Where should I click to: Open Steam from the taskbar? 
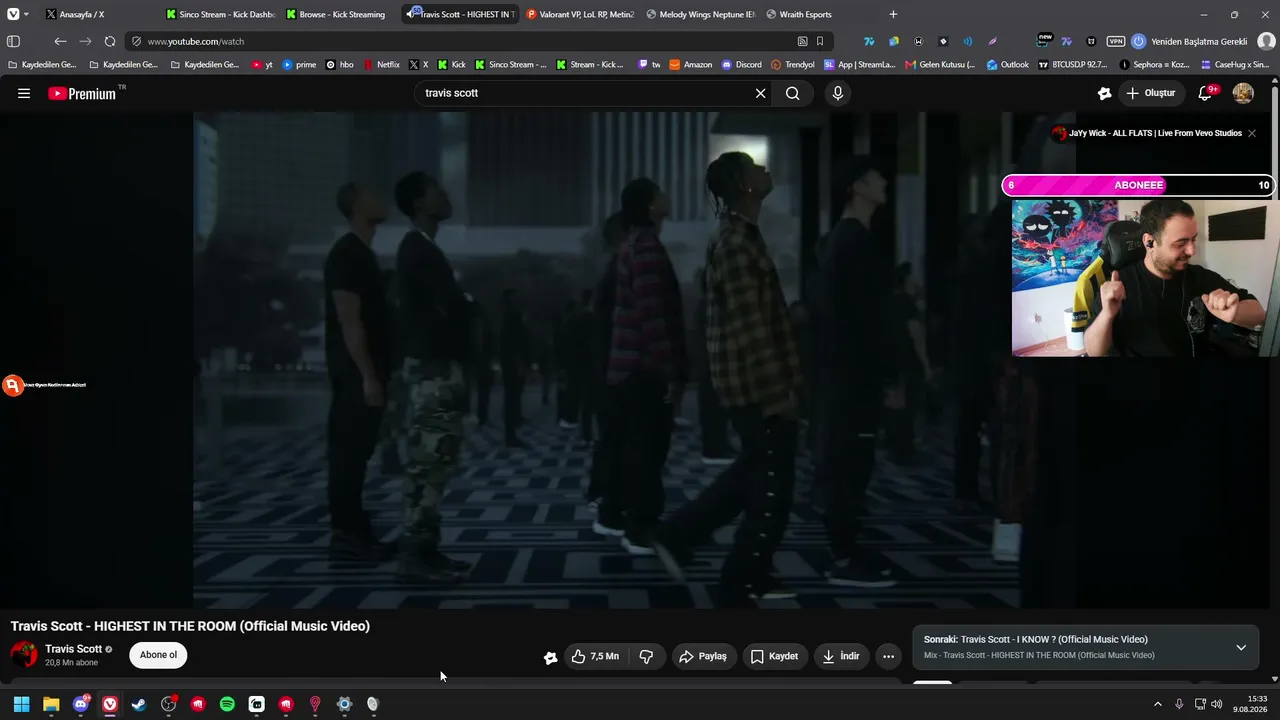click(x=139, y=704)
